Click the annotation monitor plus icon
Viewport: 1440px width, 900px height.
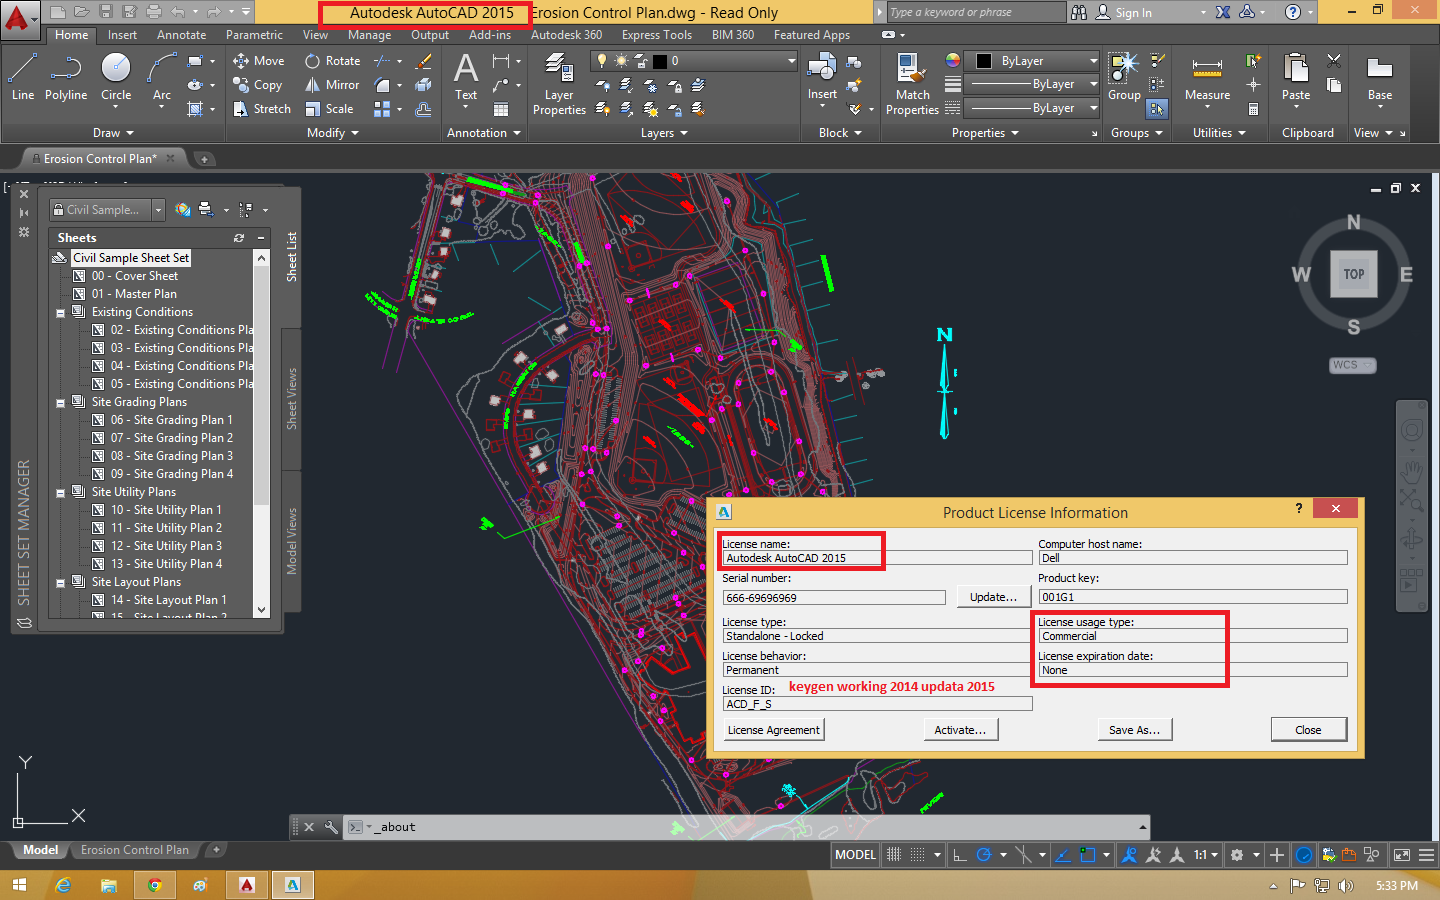pyautogui.click(x=1277, y=855)
